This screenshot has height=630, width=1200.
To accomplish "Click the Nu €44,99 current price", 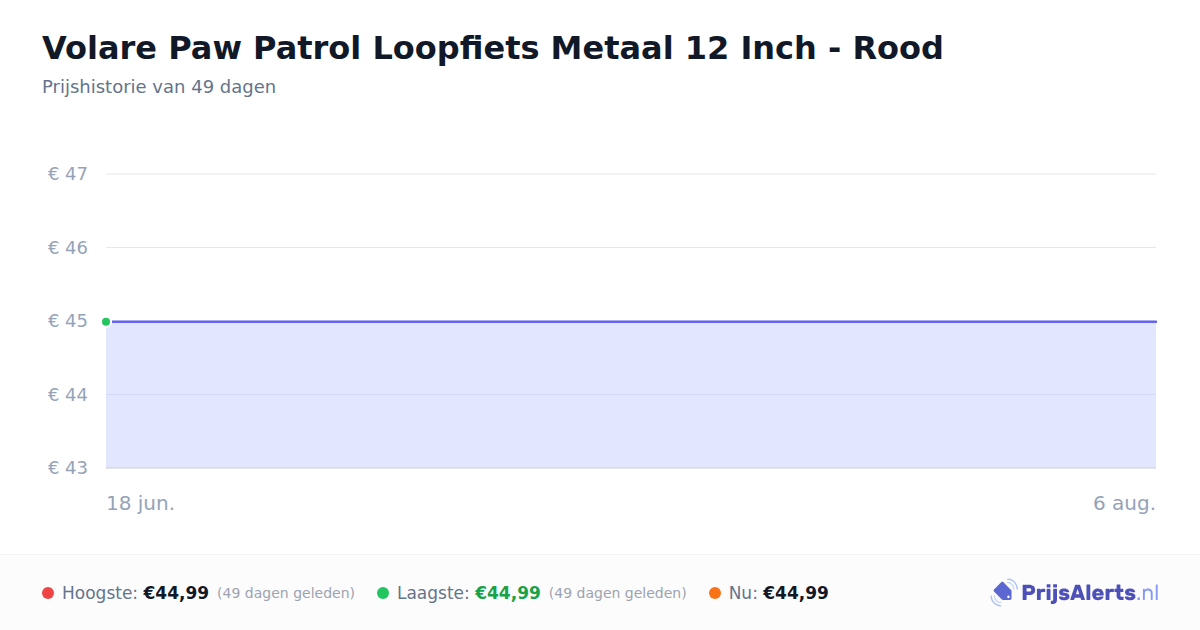I will point(796,593).
